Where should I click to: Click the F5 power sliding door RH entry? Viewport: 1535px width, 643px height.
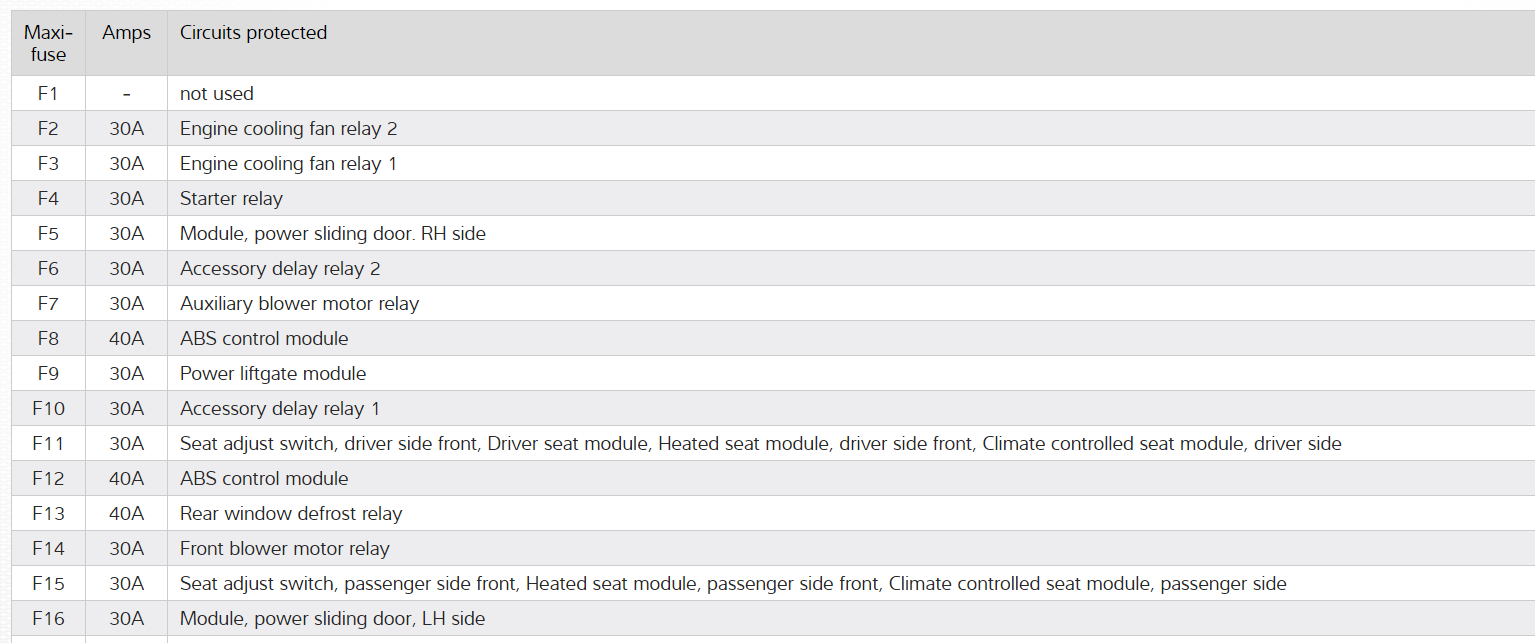click(332, 234)
